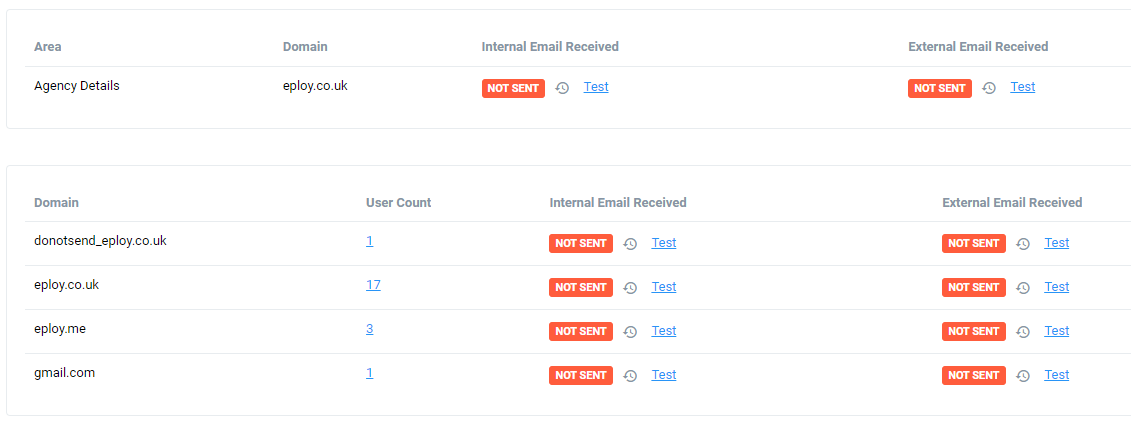Run internal email Test for gmail.com
1131x426 pixels.
click(x=664, y=374)
